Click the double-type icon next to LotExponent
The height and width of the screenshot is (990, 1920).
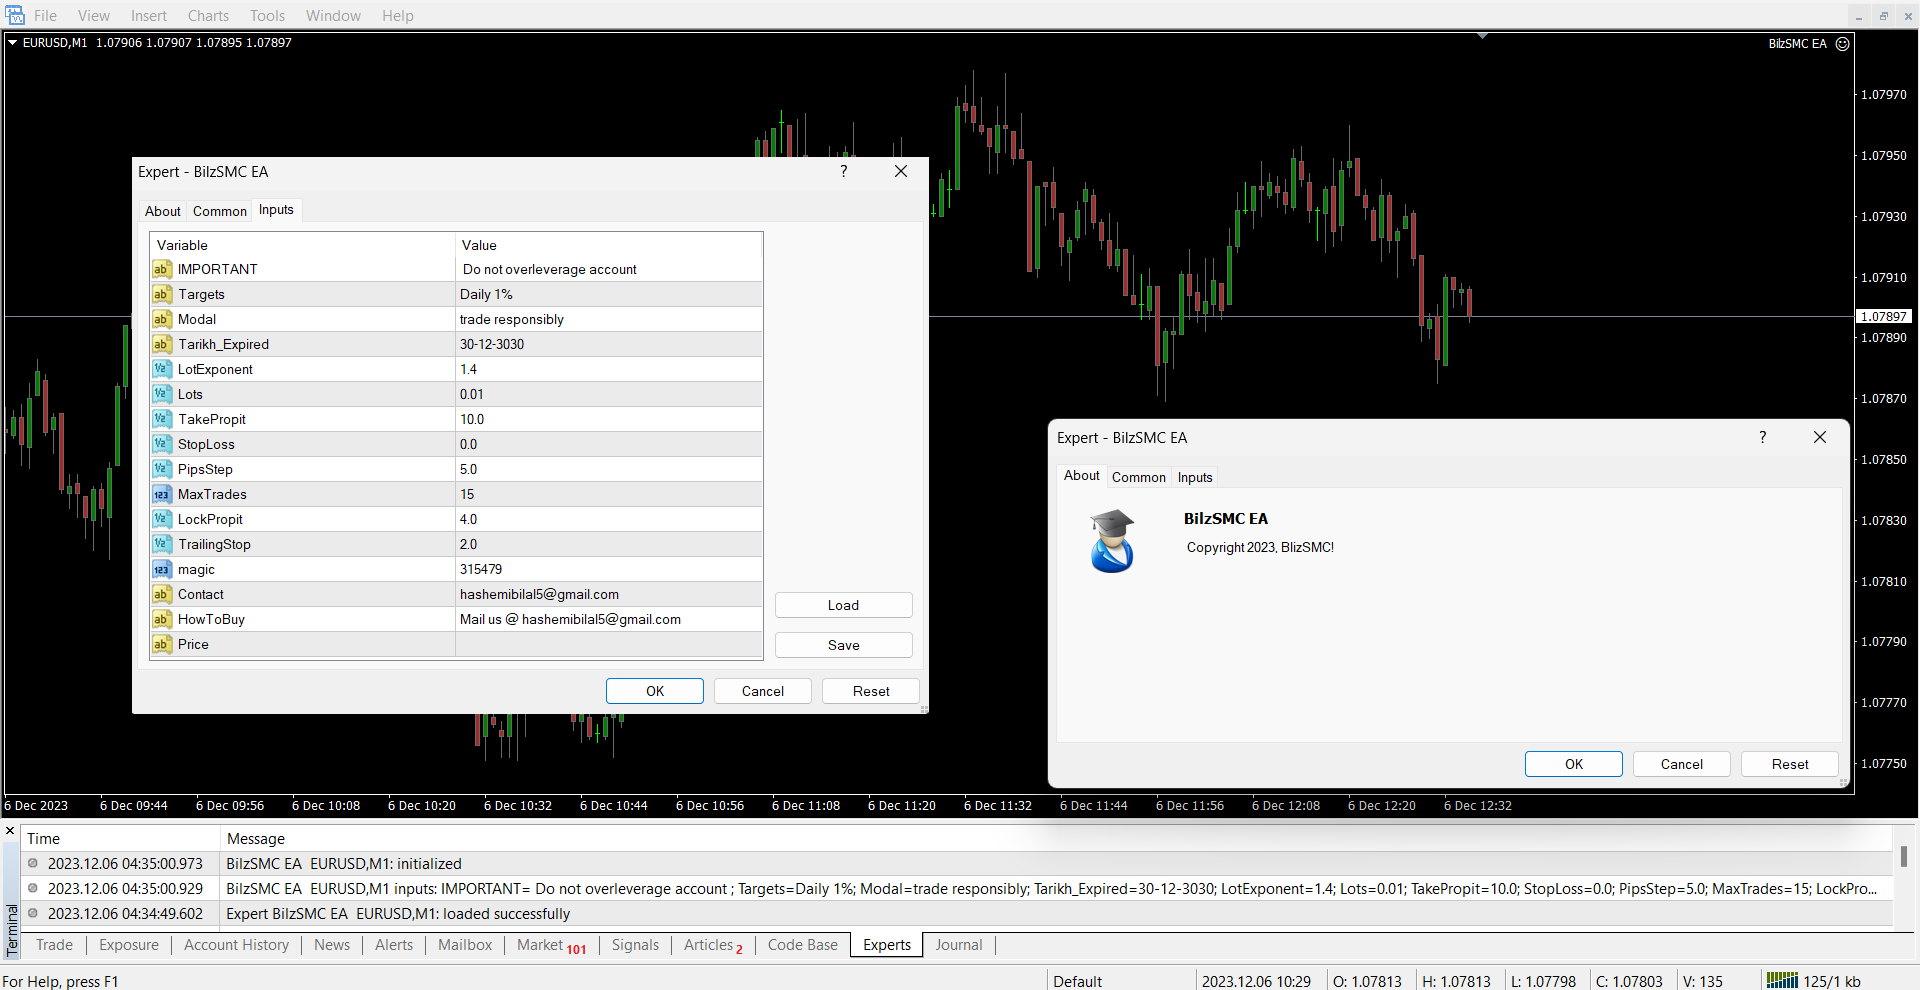(x=161, y=369)
